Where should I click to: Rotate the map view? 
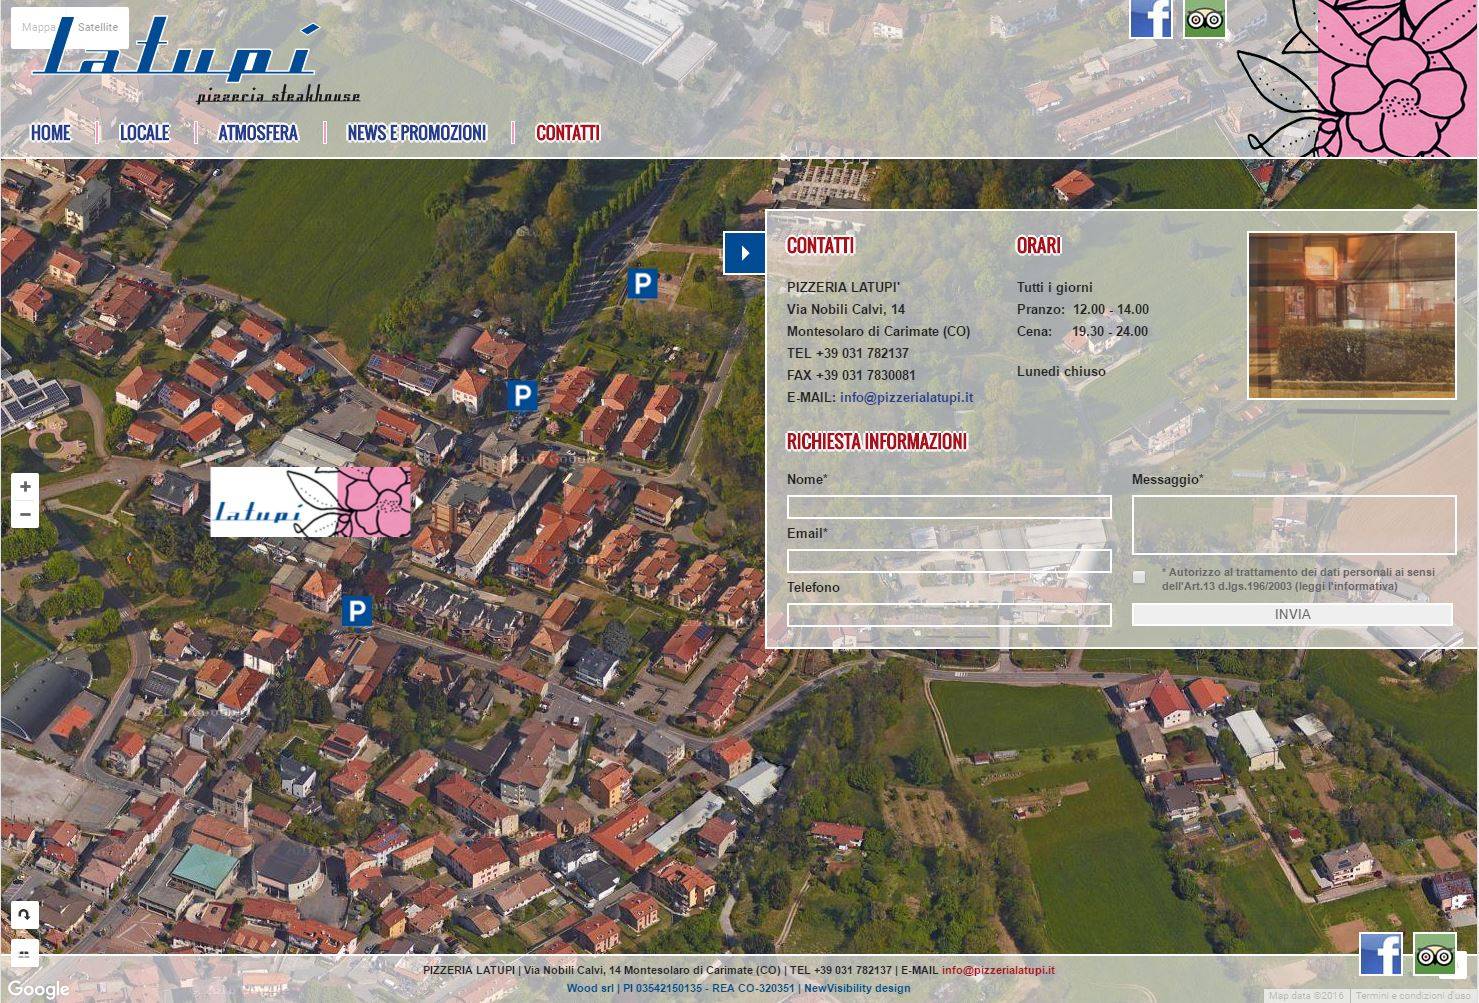[x=25, y=914]
